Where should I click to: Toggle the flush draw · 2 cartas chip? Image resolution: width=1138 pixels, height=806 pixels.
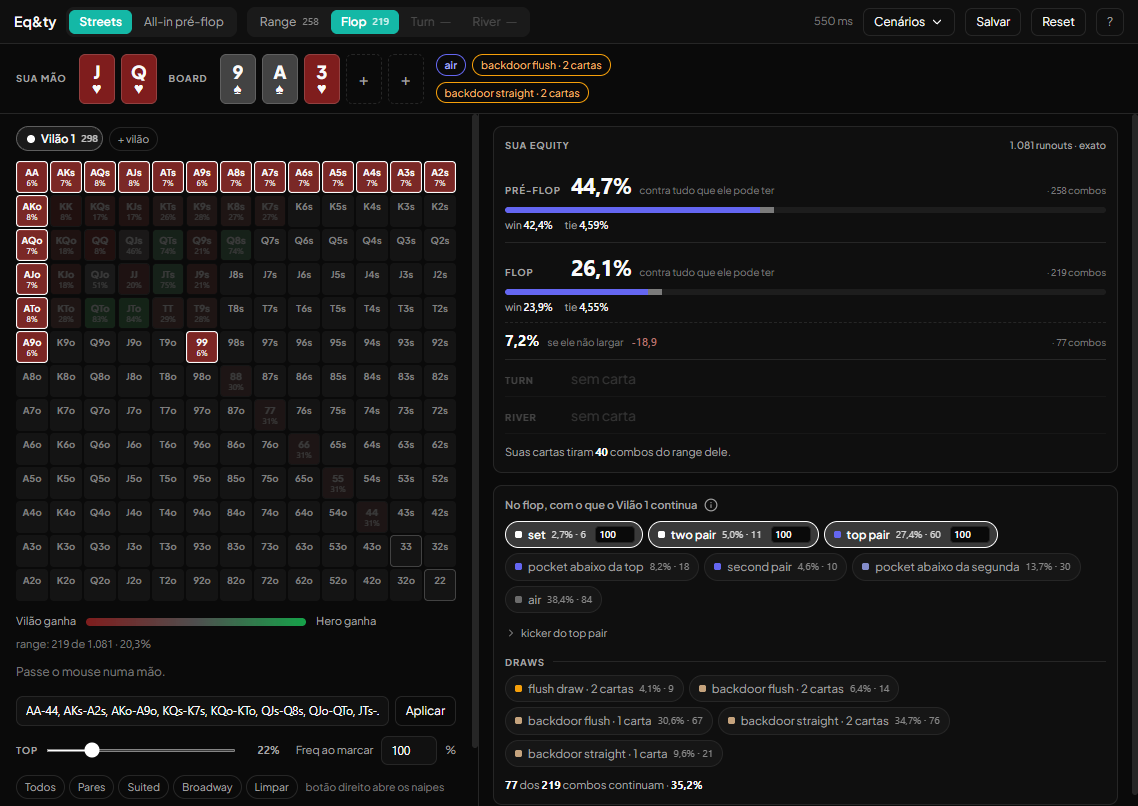(594, 688)
